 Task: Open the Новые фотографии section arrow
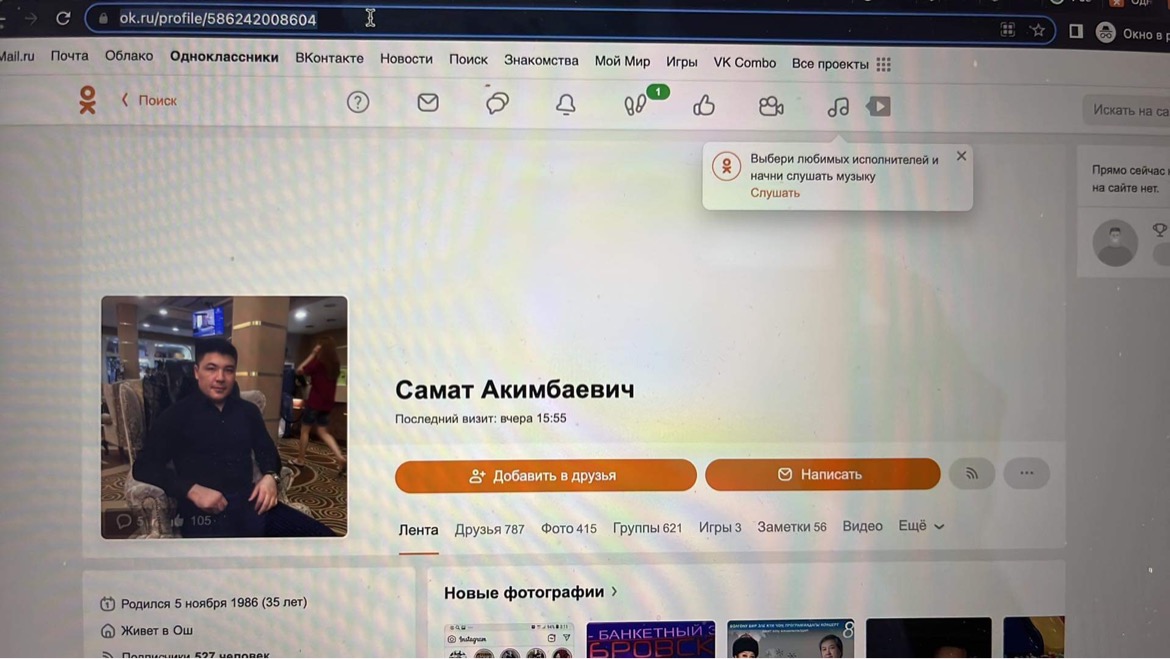pyautogui.click(x=614, y=592)
